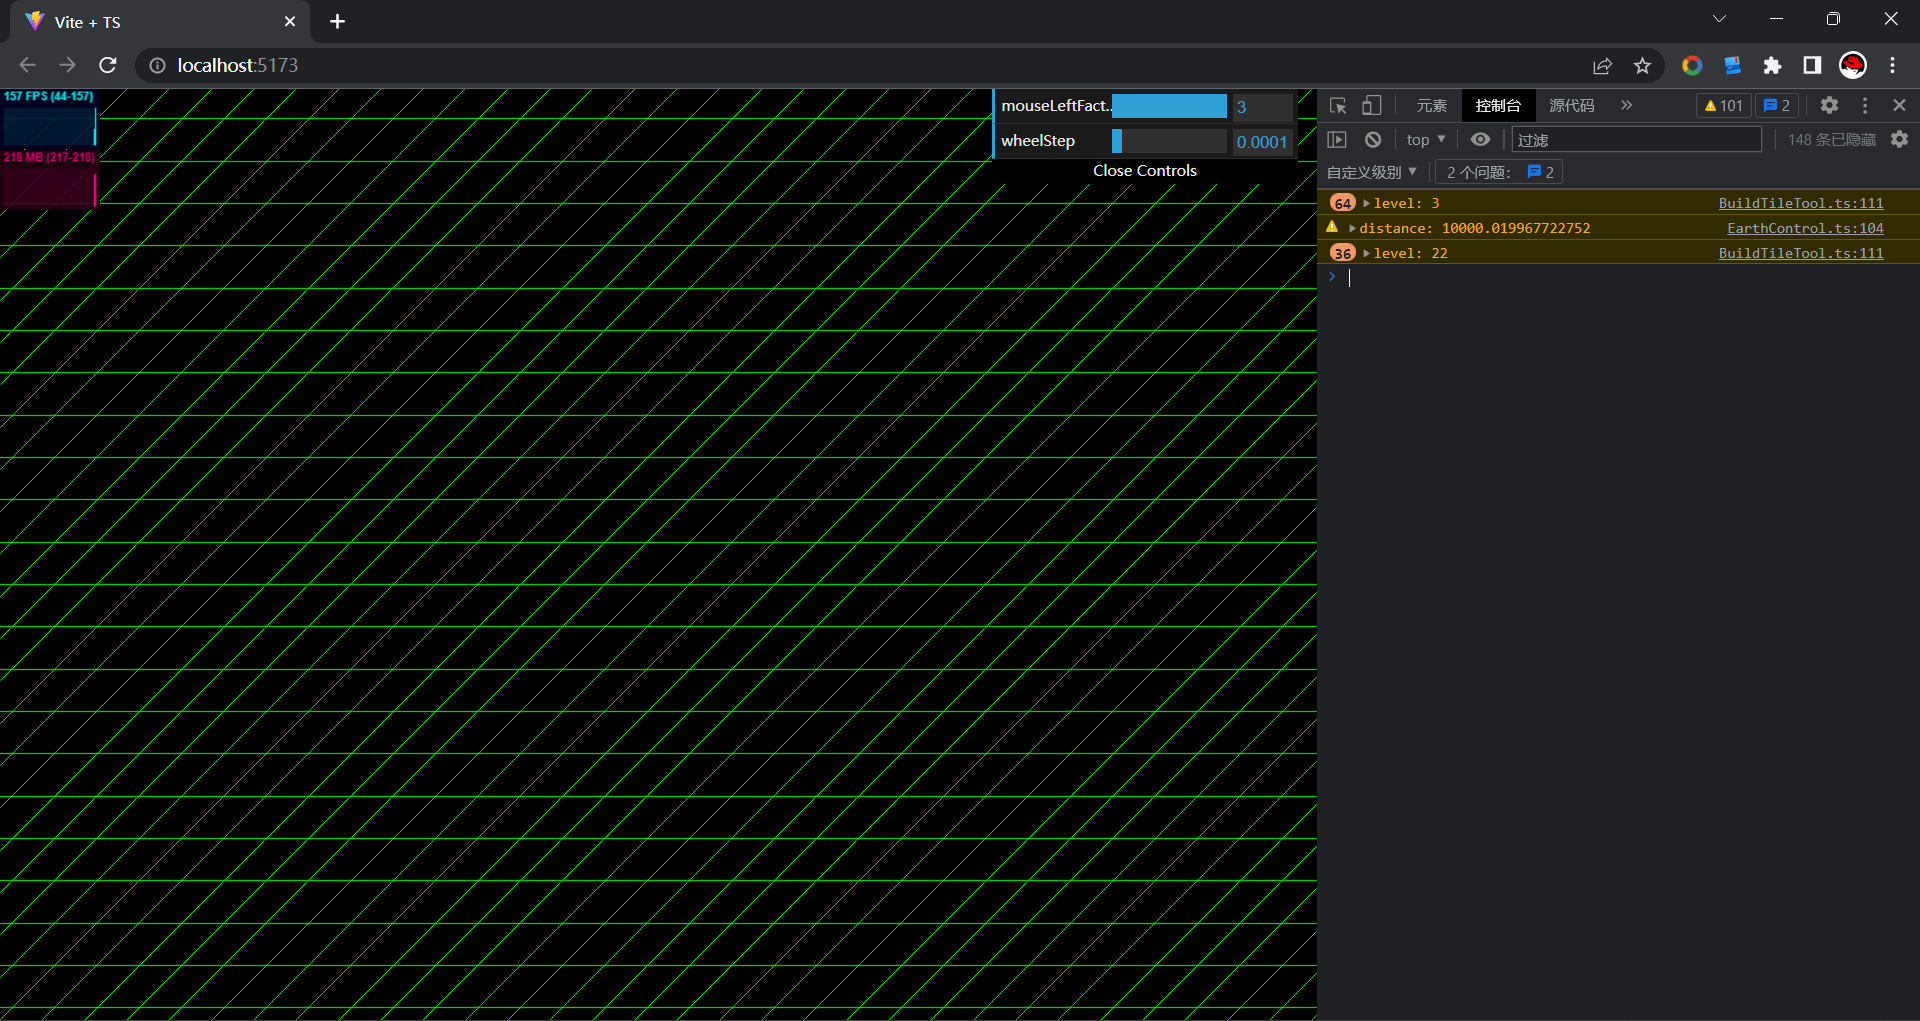
Task: Clear the console with the ban icon
Action: [1373, 140]
